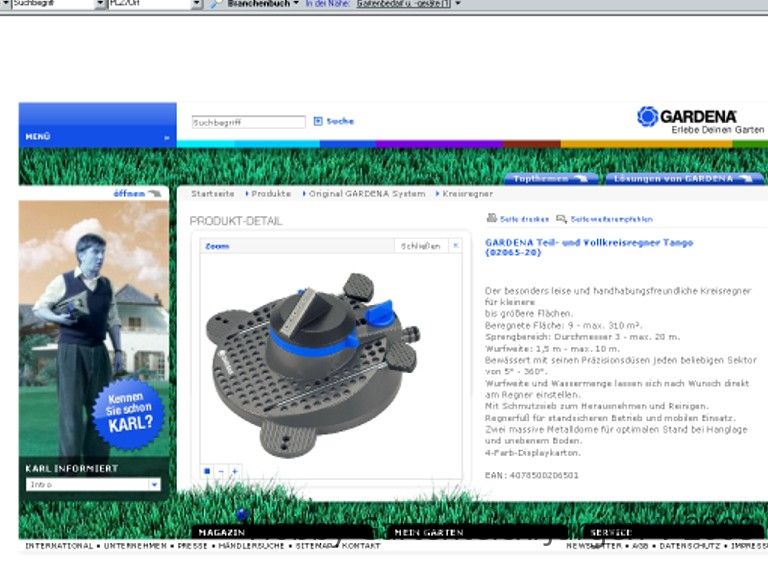
Task: Click the zoom-out minus icon
Action: (221, 471)
